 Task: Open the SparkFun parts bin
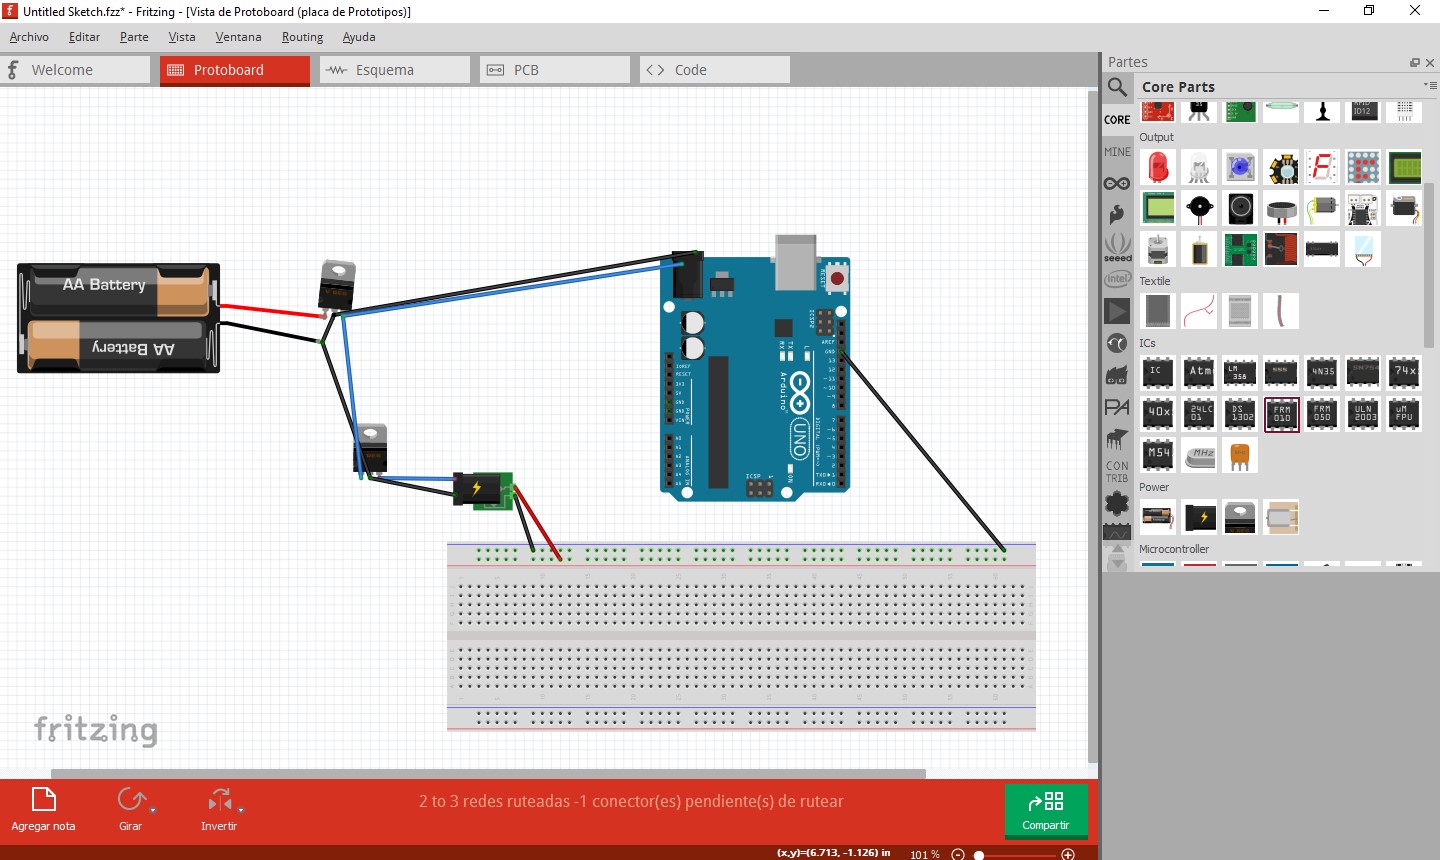(x=1117, y=214)
